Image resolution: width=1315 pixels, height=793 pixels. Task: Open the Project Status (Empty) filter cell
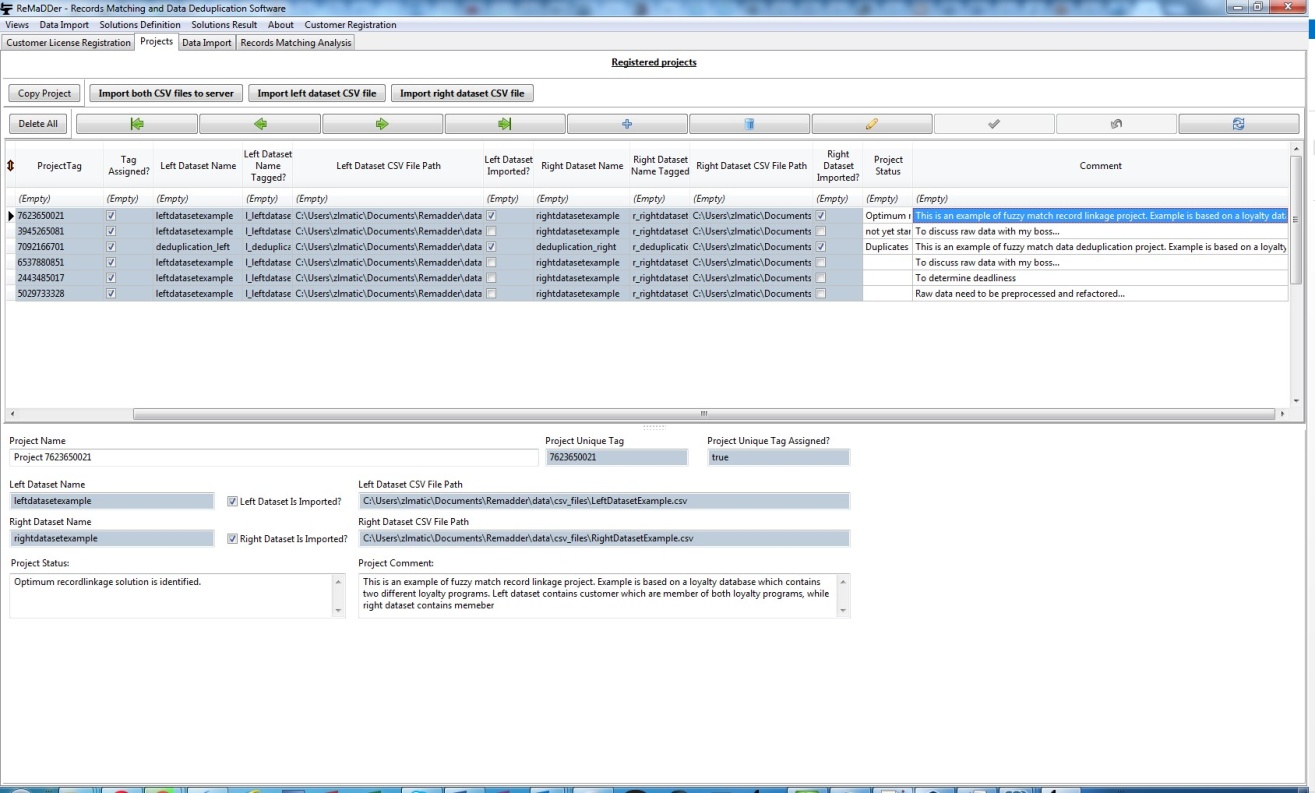coord(886,199)
